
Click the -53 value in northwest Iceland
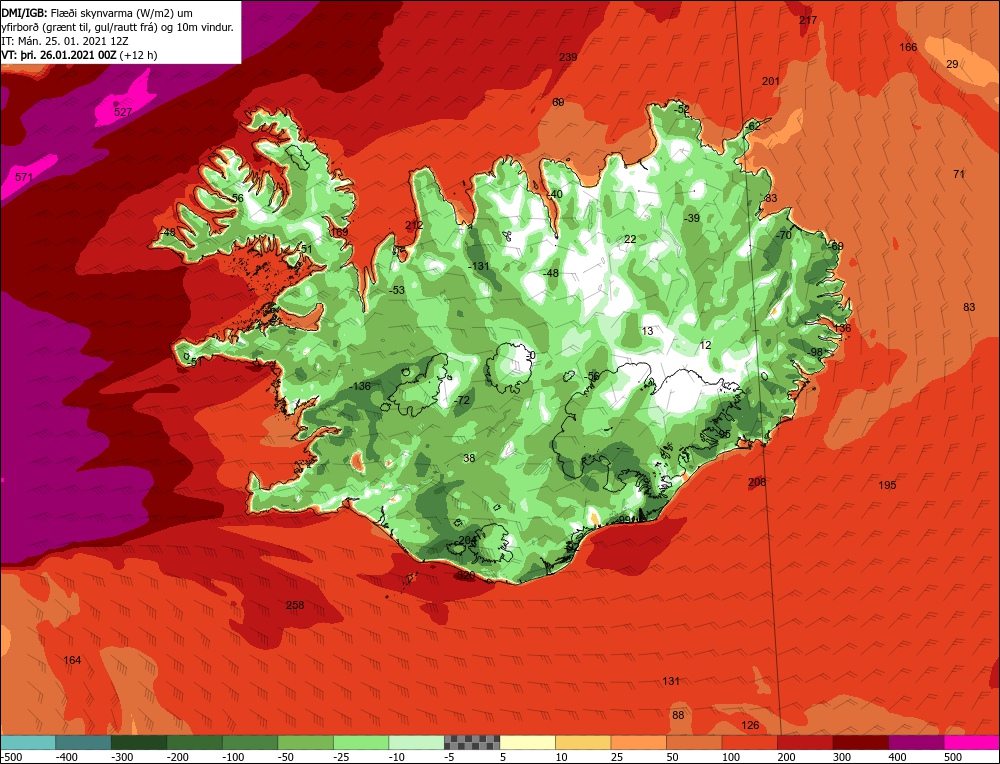coord(397,291)
